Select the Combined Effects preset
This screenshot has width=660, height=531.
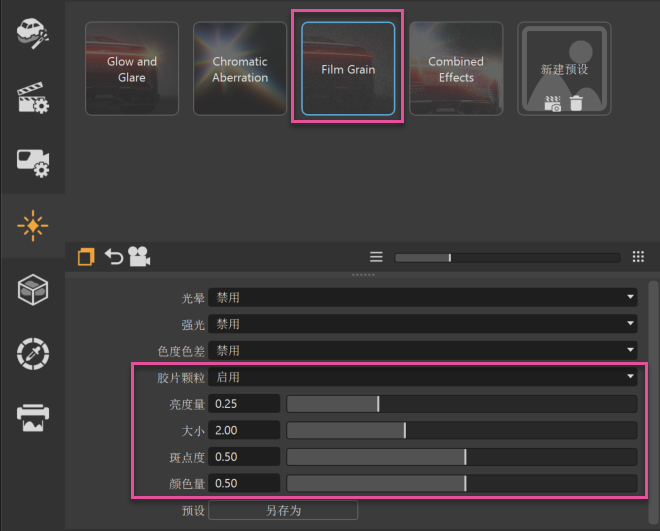[x=456, y=69]
